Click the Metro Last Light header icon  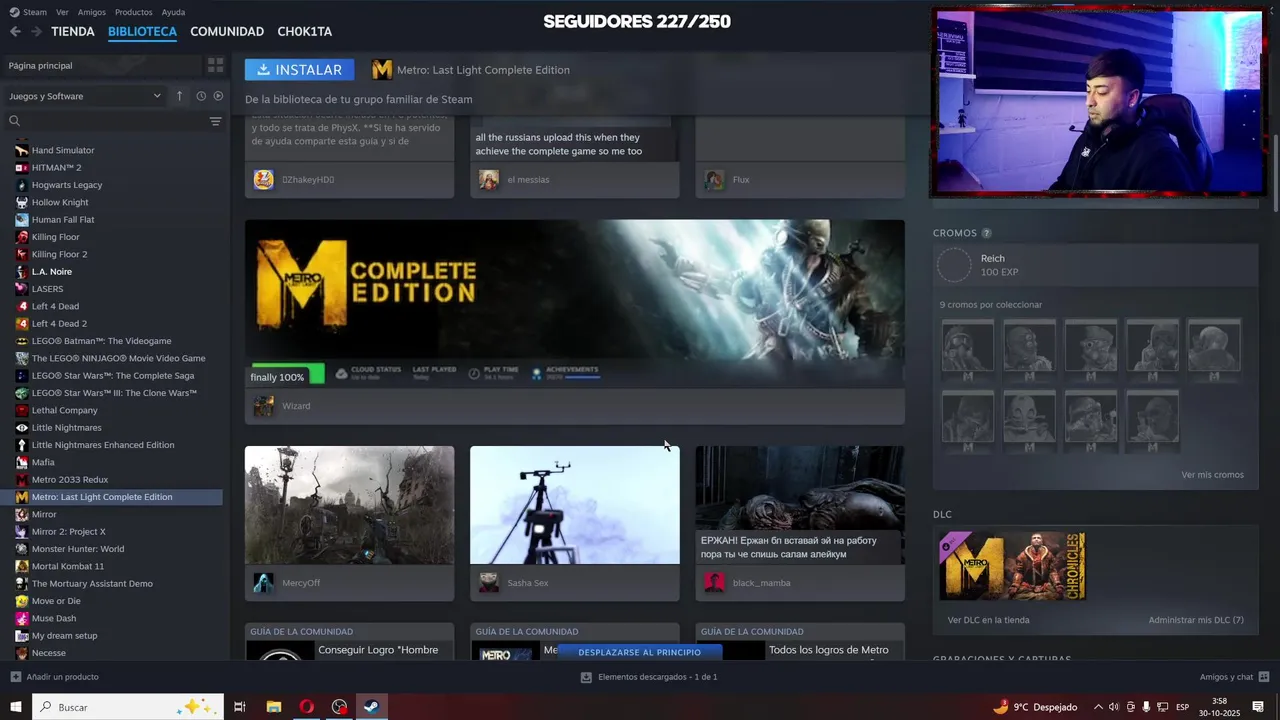(x=382, y=70)
